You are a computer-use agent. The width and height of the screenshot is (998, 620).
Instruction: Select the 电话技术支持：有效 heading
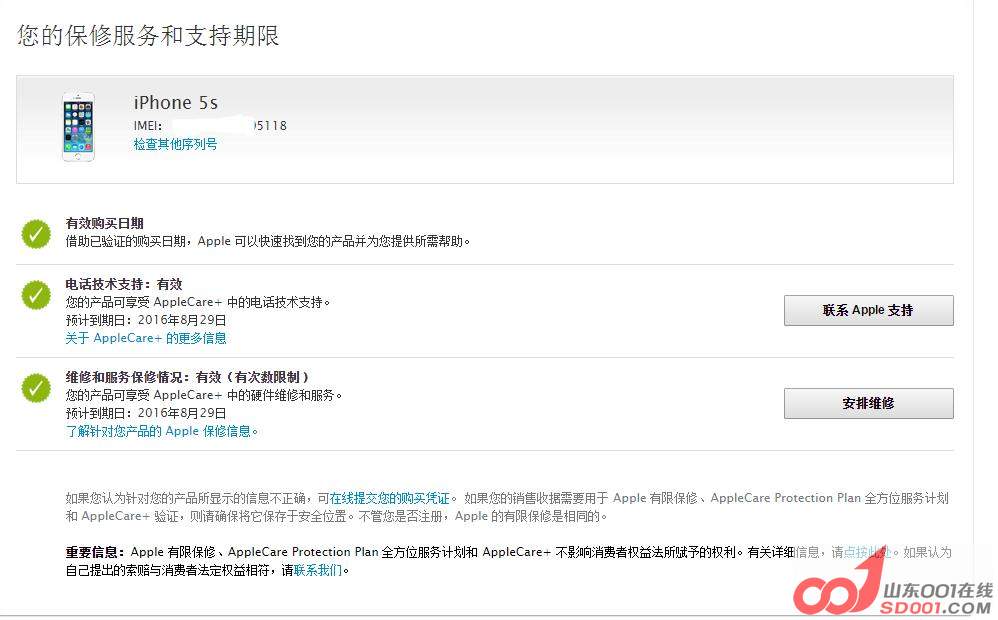tap(124, 284)
